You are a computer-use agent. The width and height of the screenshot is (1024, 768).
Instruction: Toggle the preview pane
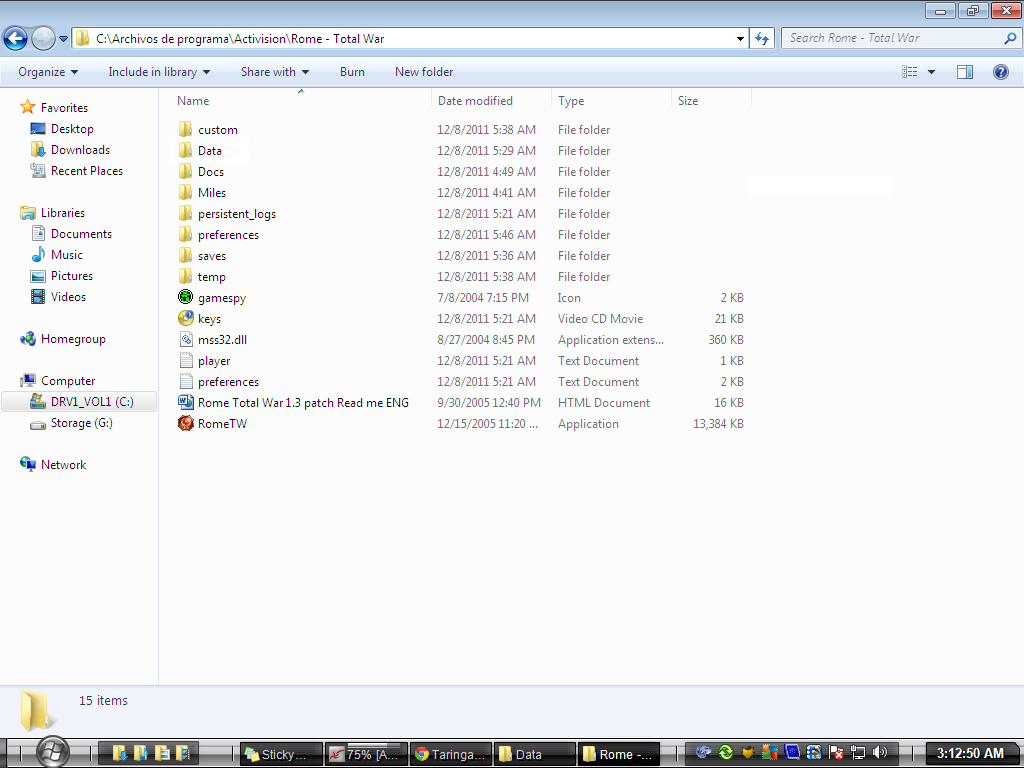965,72
